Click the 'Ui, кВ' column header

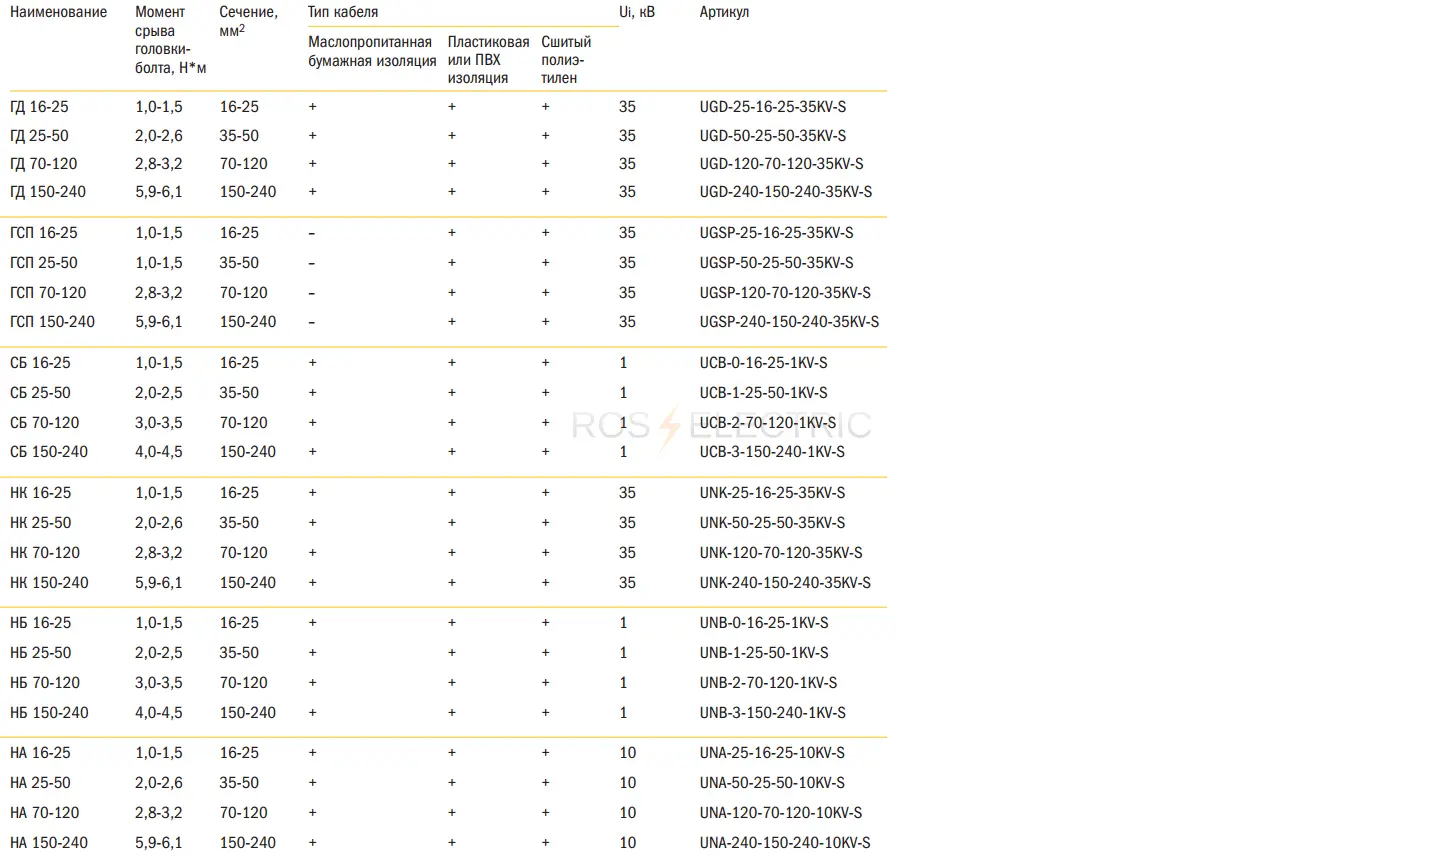[637, 12]
